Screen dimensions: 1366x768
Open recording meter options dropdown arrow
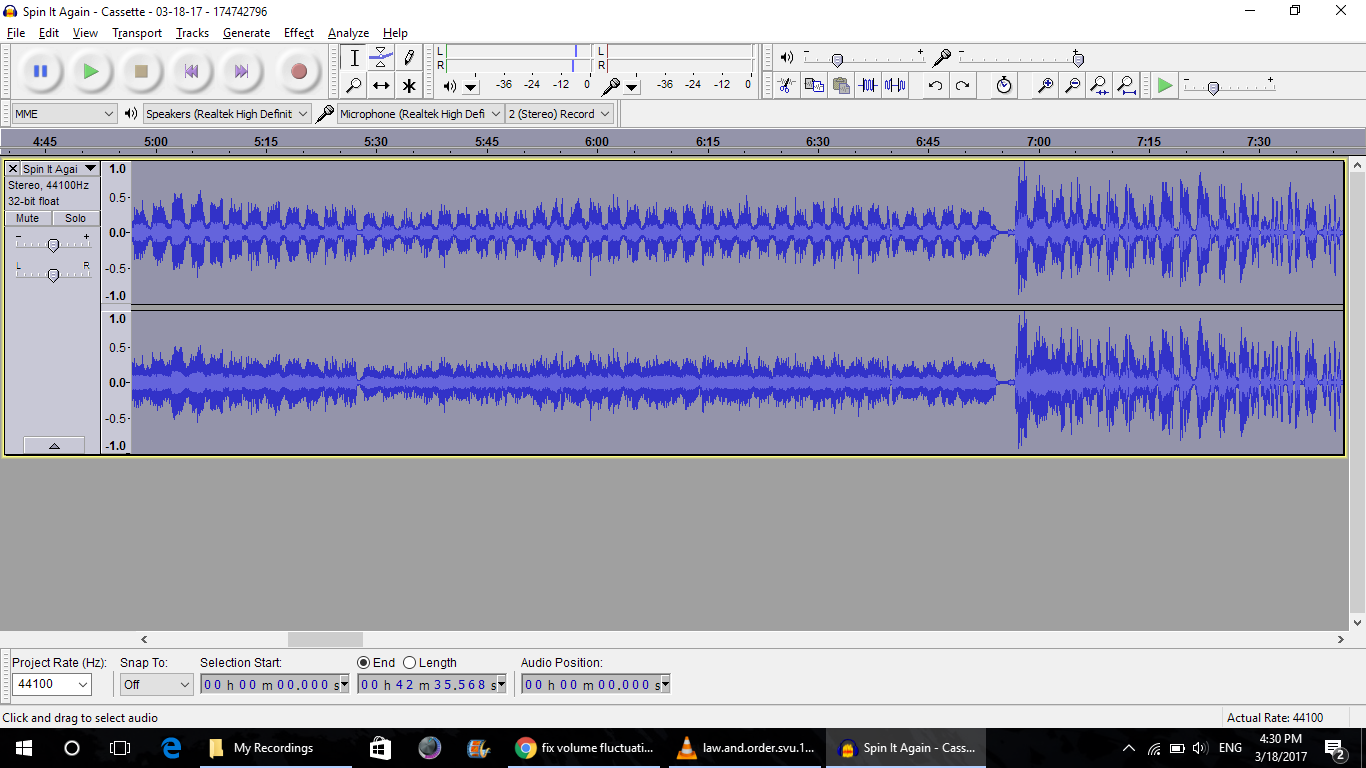632,87
